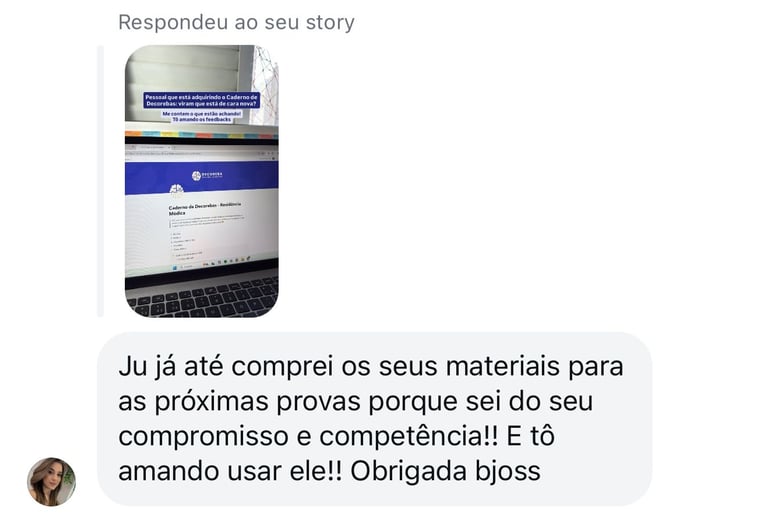The width and height of the screenshot is (768, 517).
Task: Click the word 'Obrigada' in the message
Action: pyautogui.click(x=408, y=471)
